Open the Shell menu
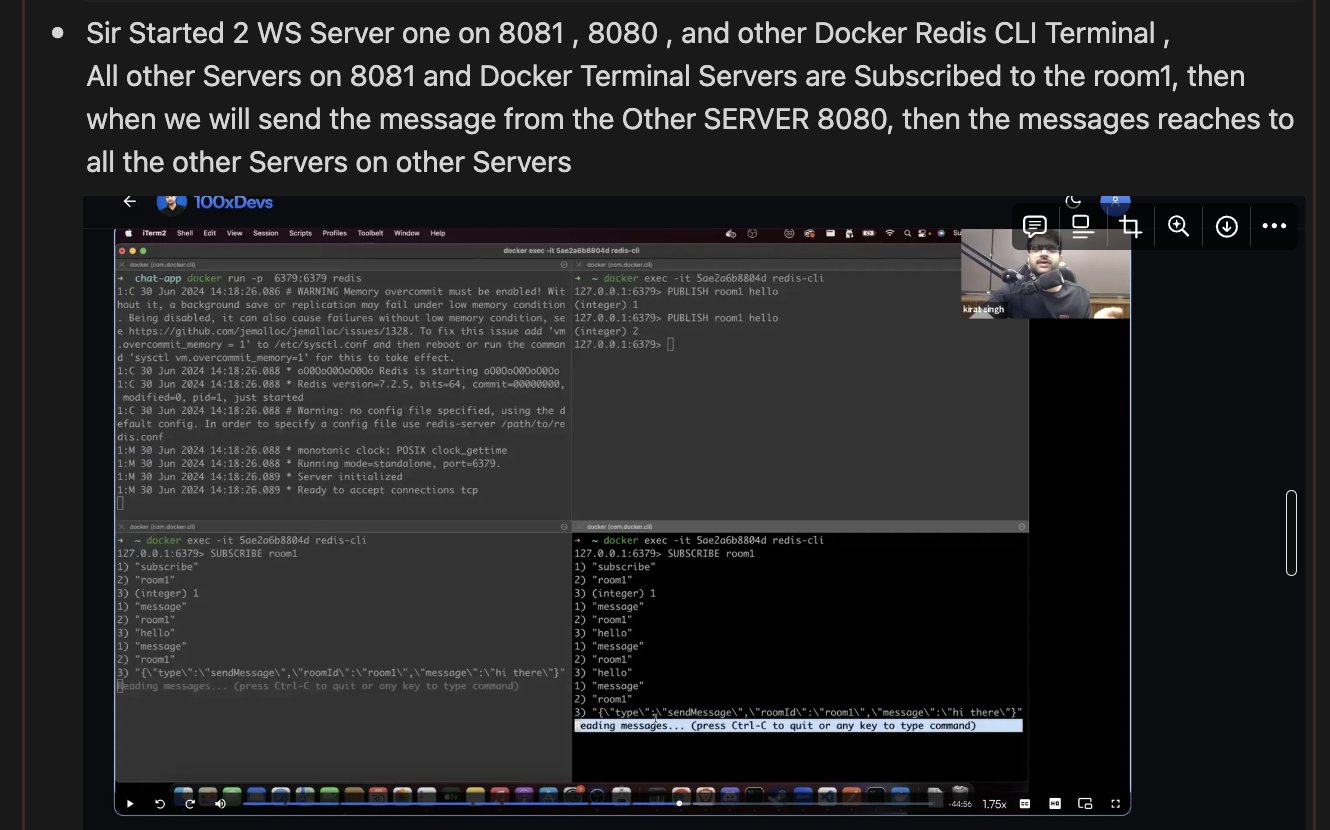 tap(185, 233)
